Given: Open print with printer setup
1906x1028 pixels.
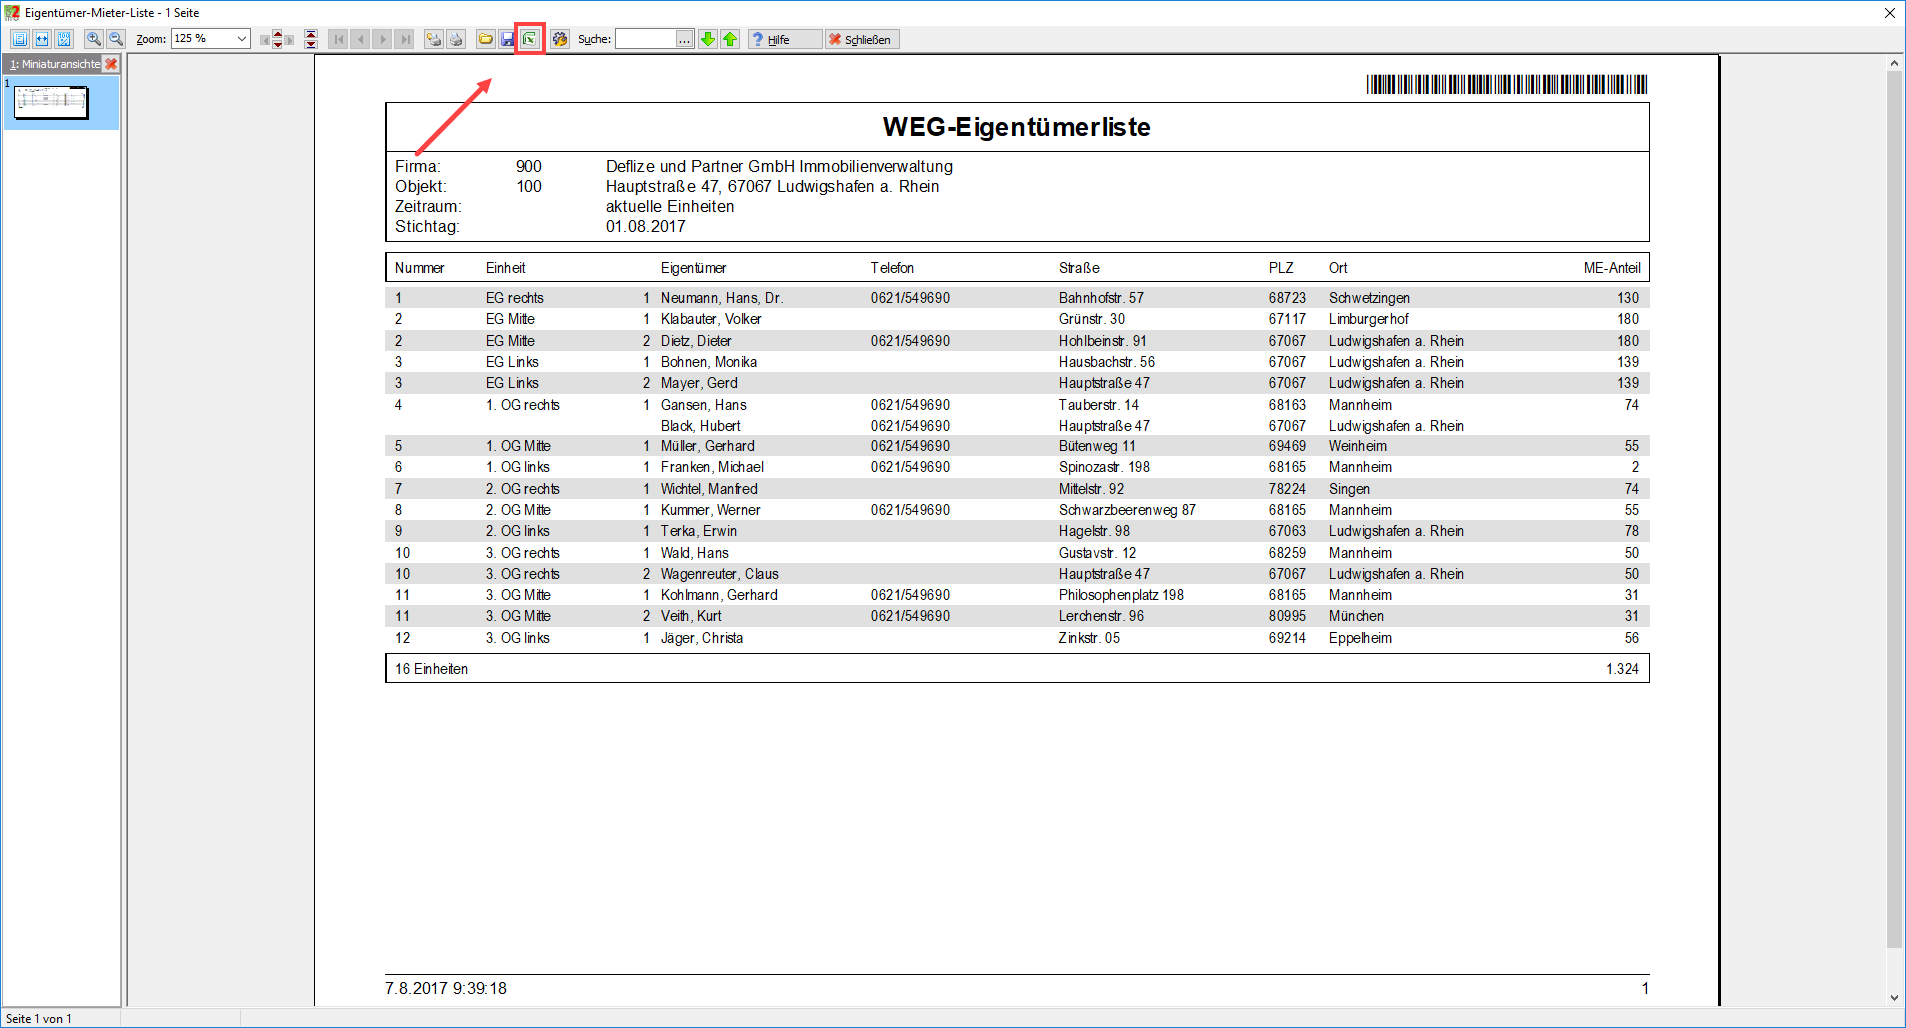Looking at the screenshot, I should click(434, 39).
